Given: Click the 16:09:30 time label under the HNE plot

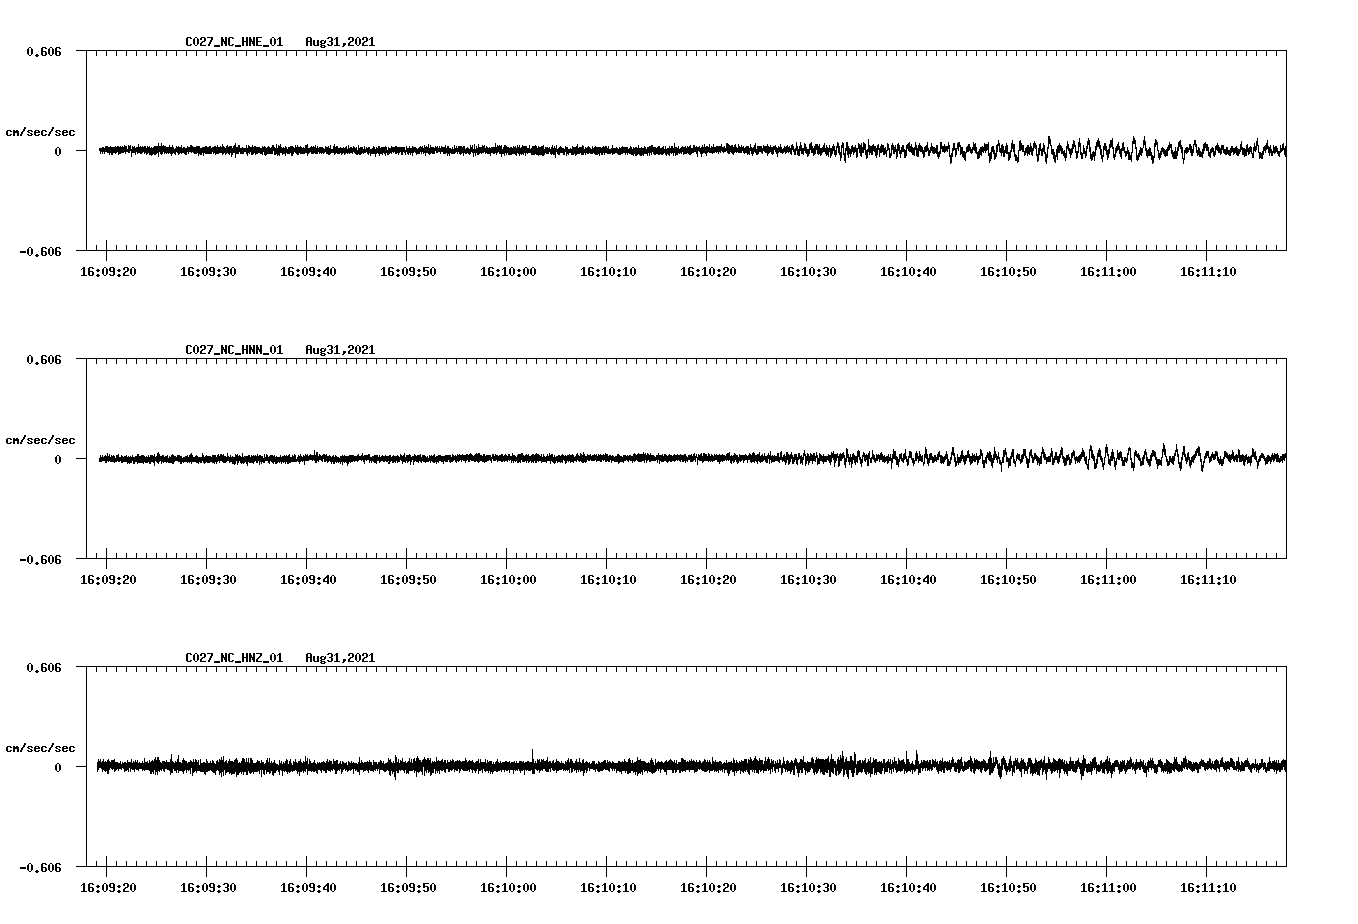Looking at the screenshot, I should [208, 272].
